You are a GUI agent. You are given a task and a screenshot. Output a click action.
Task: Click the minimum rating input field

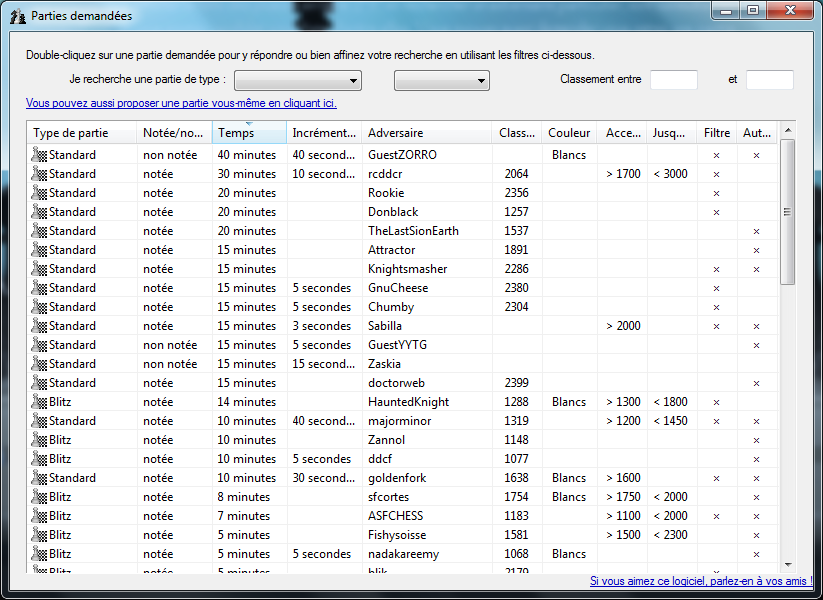coord(673,80)
